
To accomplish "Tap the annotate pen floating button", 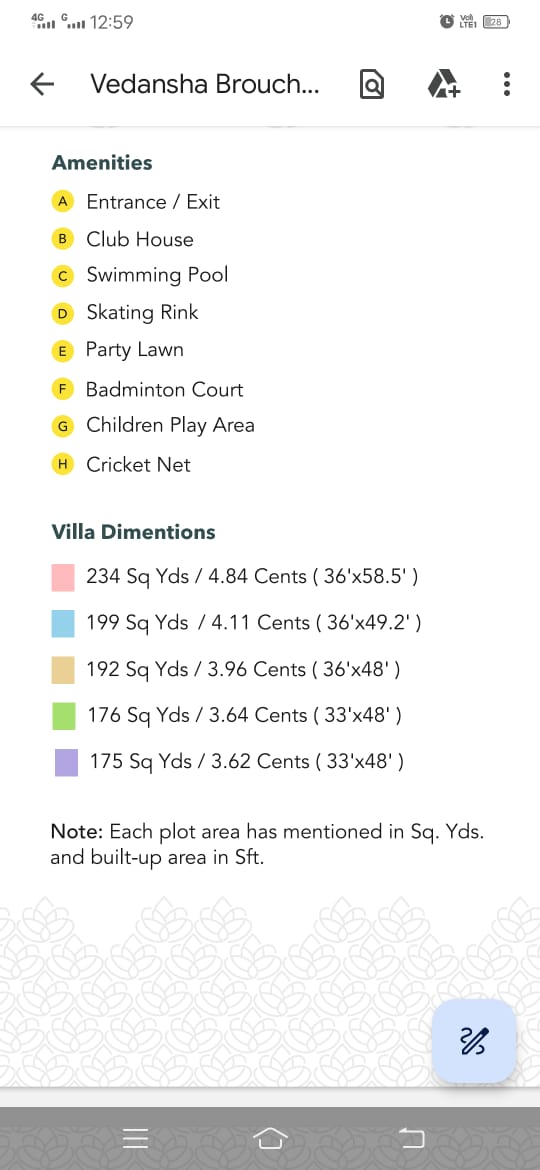I will pyautogui.click(x=474, y=1040).
